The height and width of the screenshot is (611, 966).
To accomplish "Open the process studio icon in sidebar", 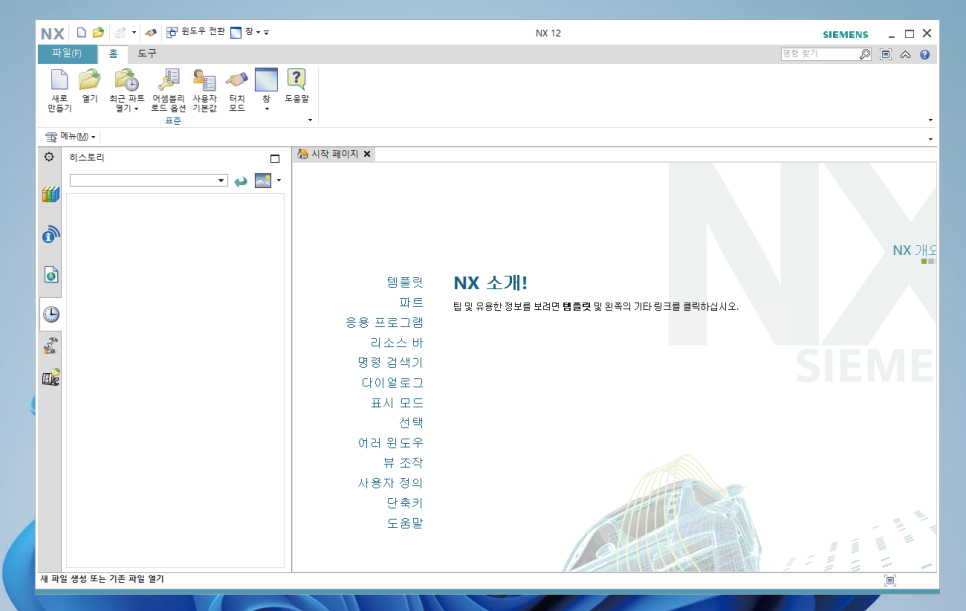I will (51, 345).
